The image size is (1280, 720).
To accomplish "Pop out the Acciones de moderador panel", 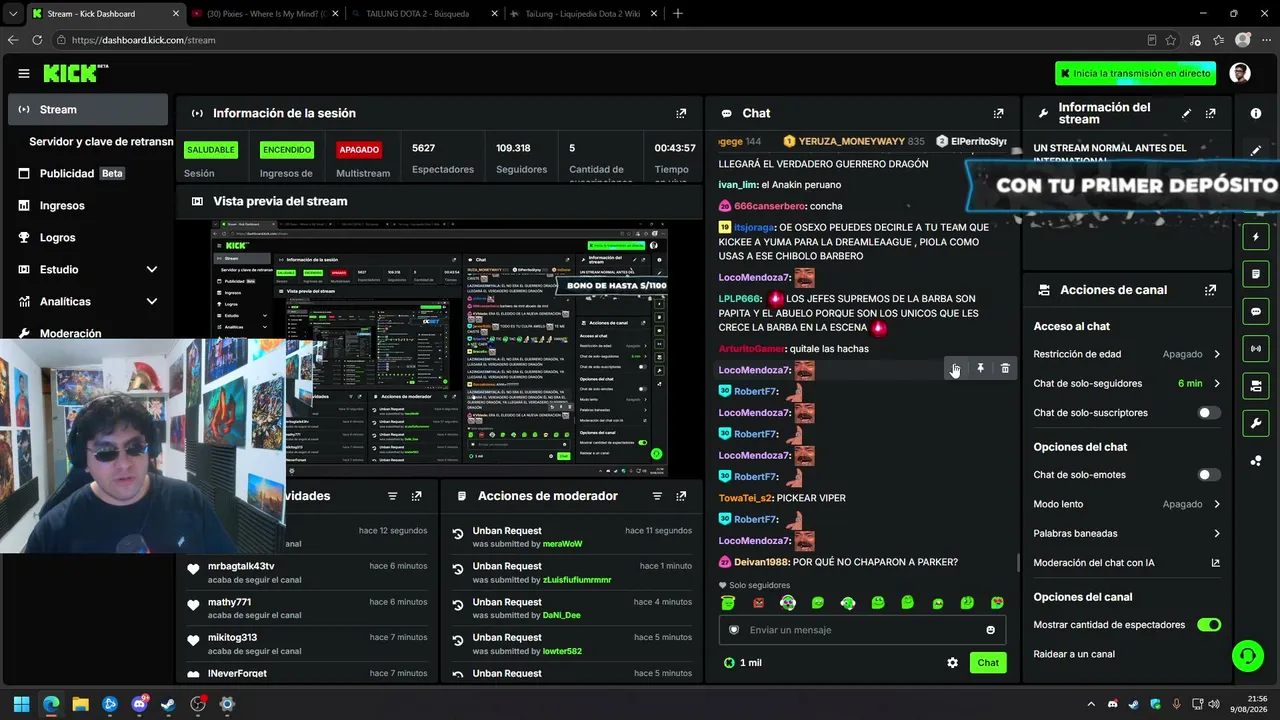I will (x=681, y=496).
